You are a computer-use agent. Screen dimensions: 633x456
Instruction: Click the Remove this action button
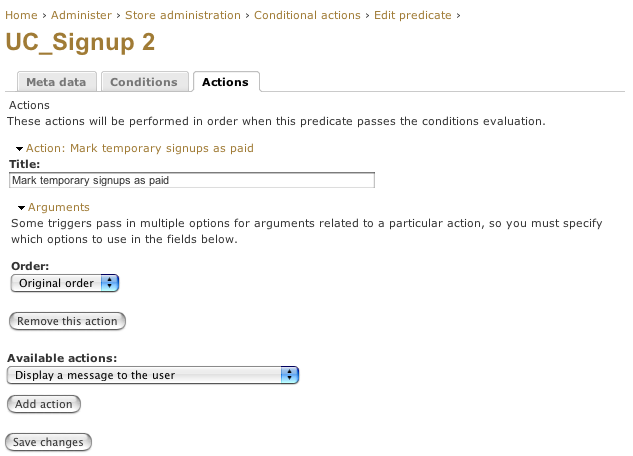click(x=67, y=321)
